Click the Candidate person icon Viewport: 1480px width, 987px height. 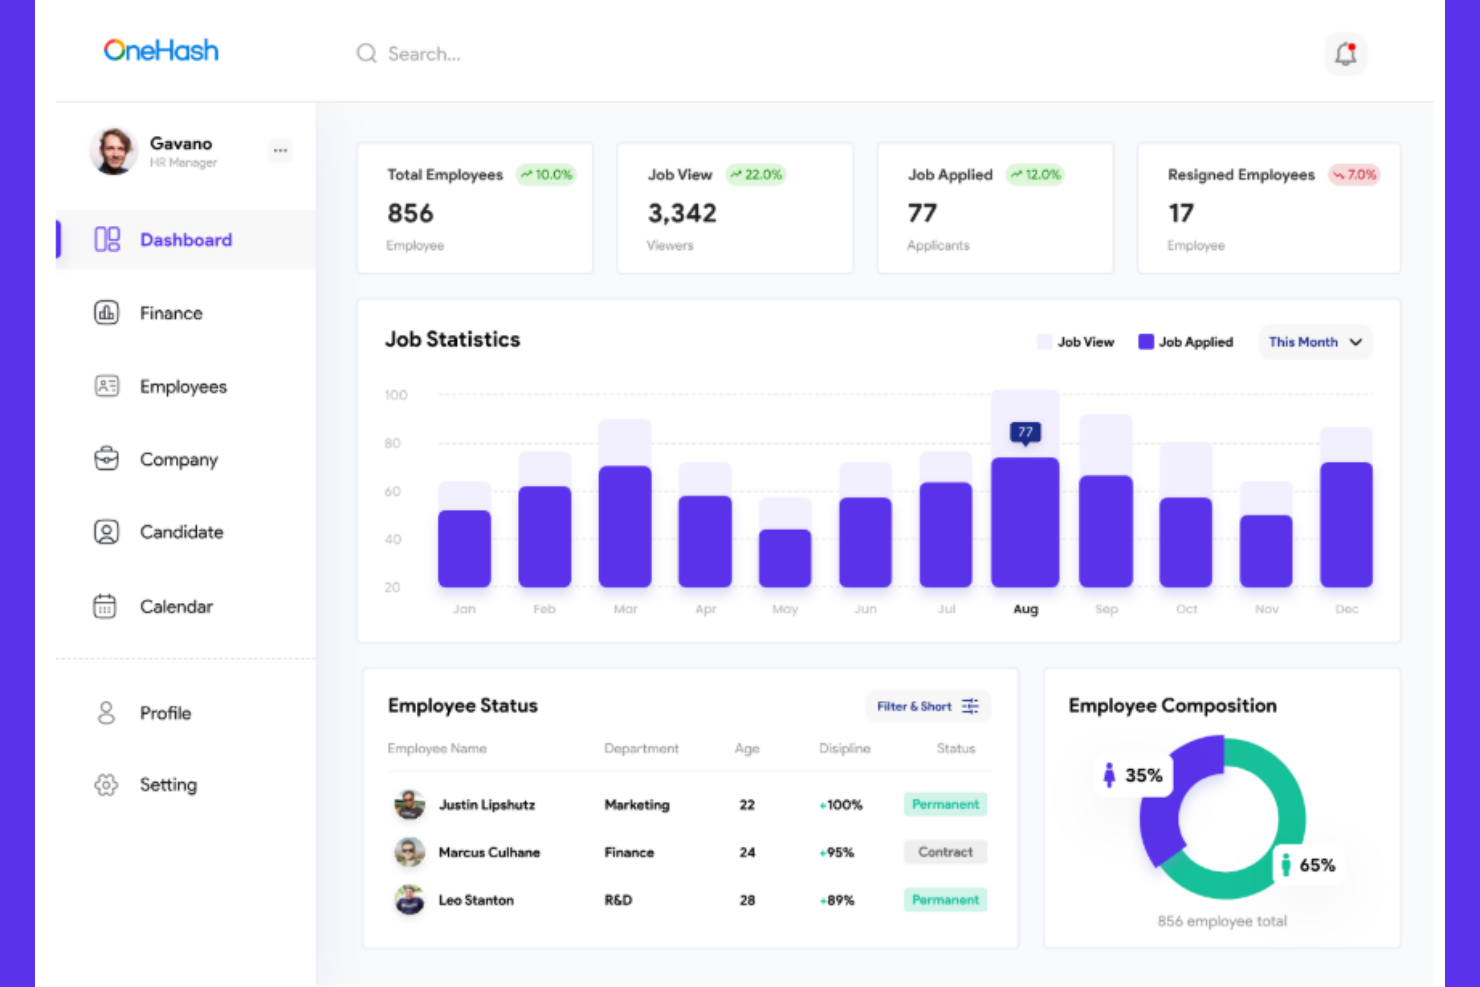pos(106,532)
